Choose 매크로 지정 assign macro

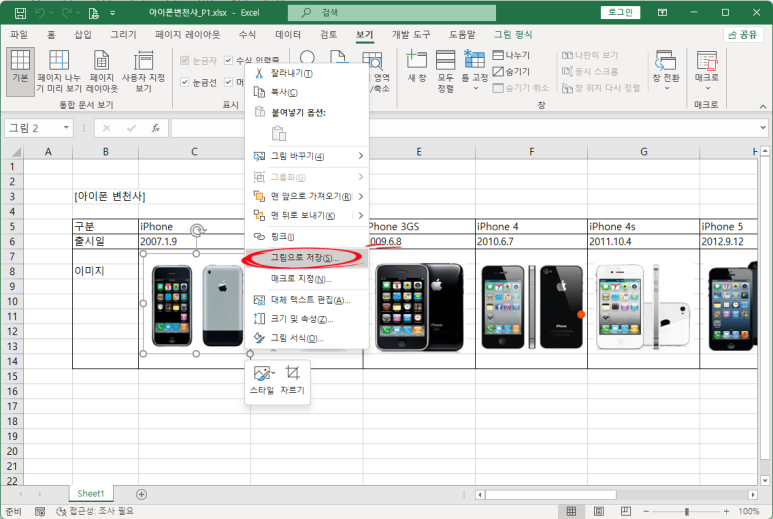click(x=307, y=279)
